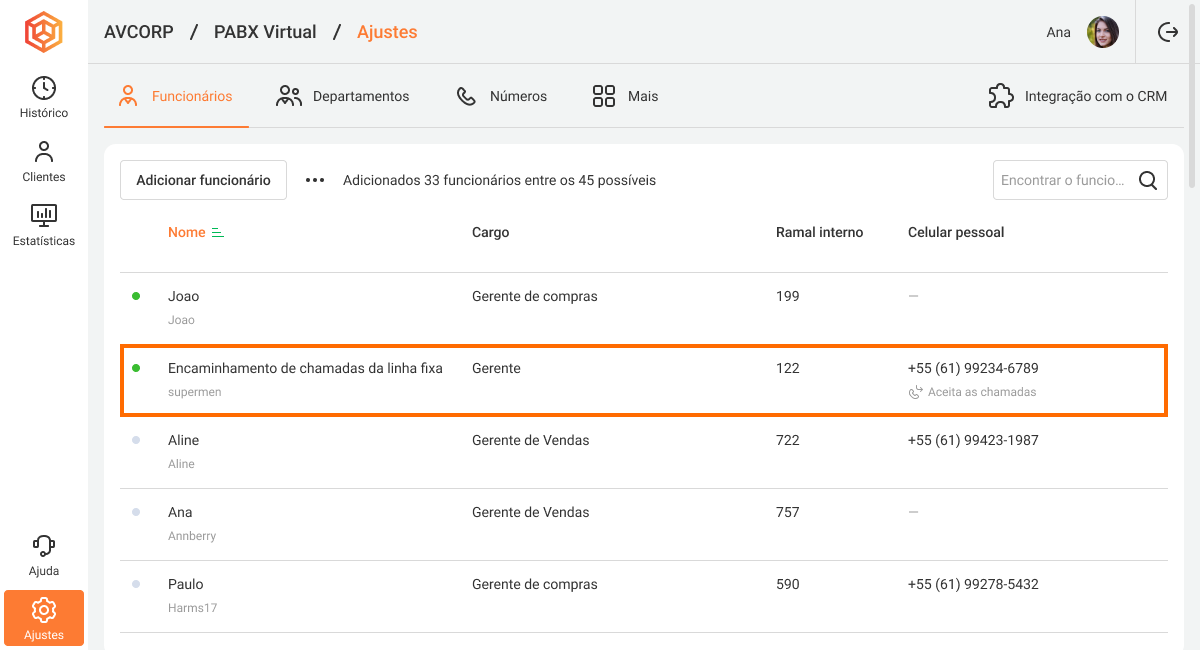
Task: Select Ajustes gear in sidebar
Action: 44,618
